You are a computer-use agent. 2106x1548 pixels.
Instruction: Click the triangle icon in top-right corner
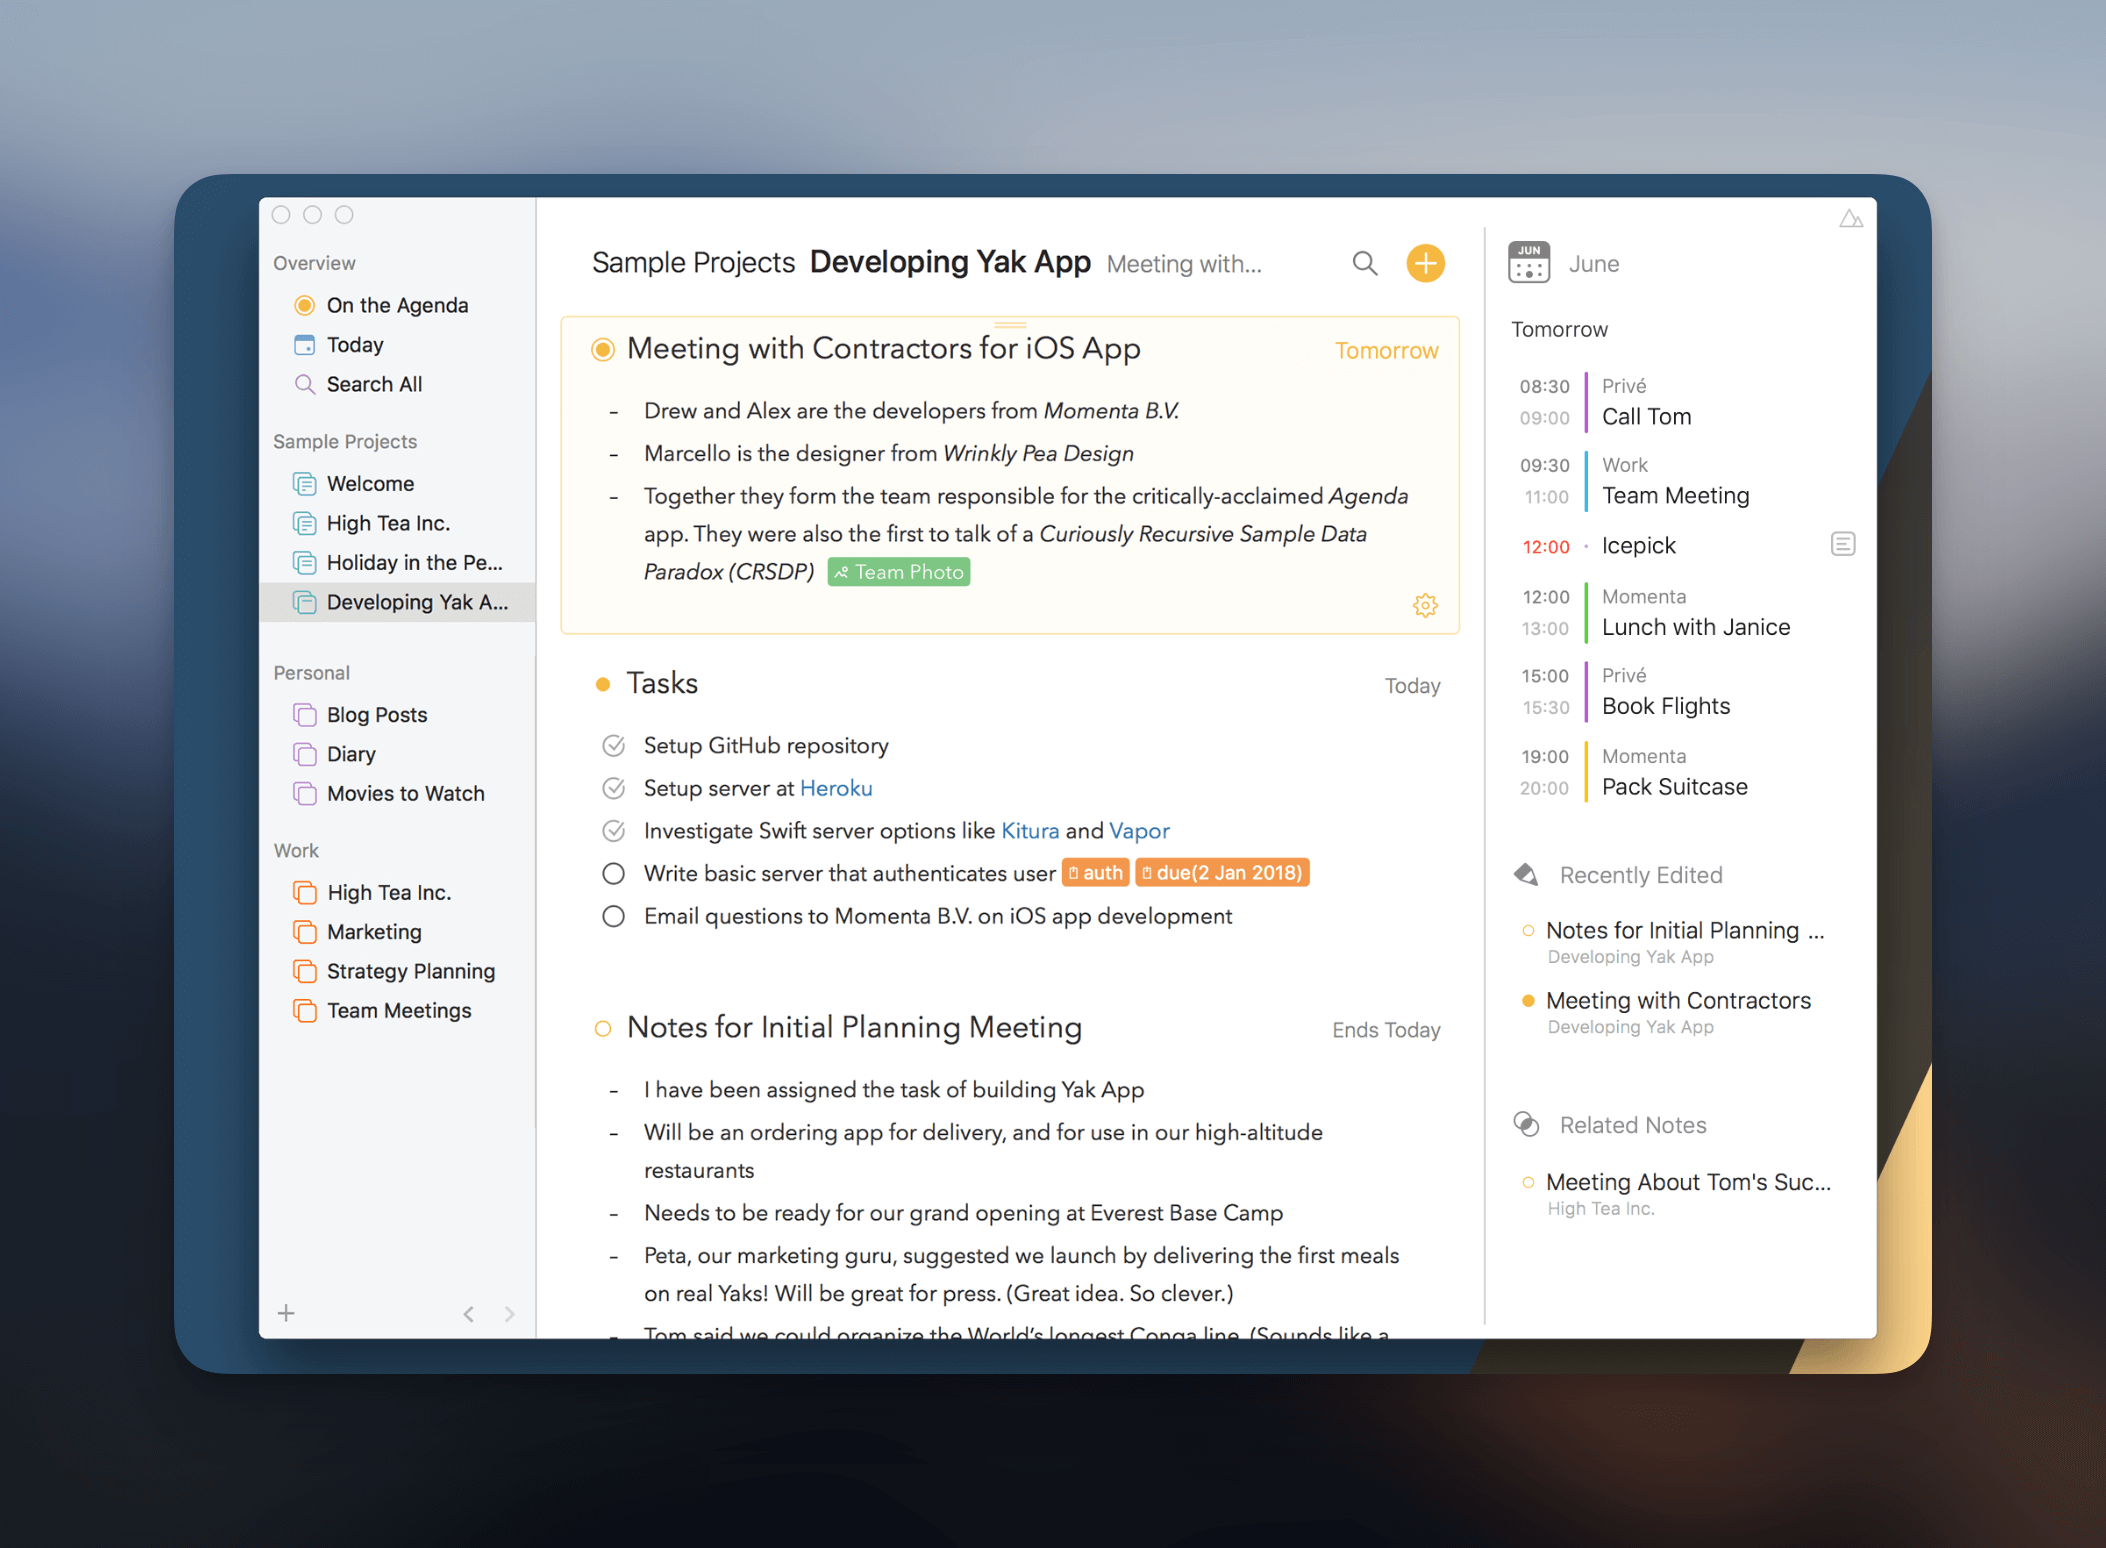pos(1850,218)
